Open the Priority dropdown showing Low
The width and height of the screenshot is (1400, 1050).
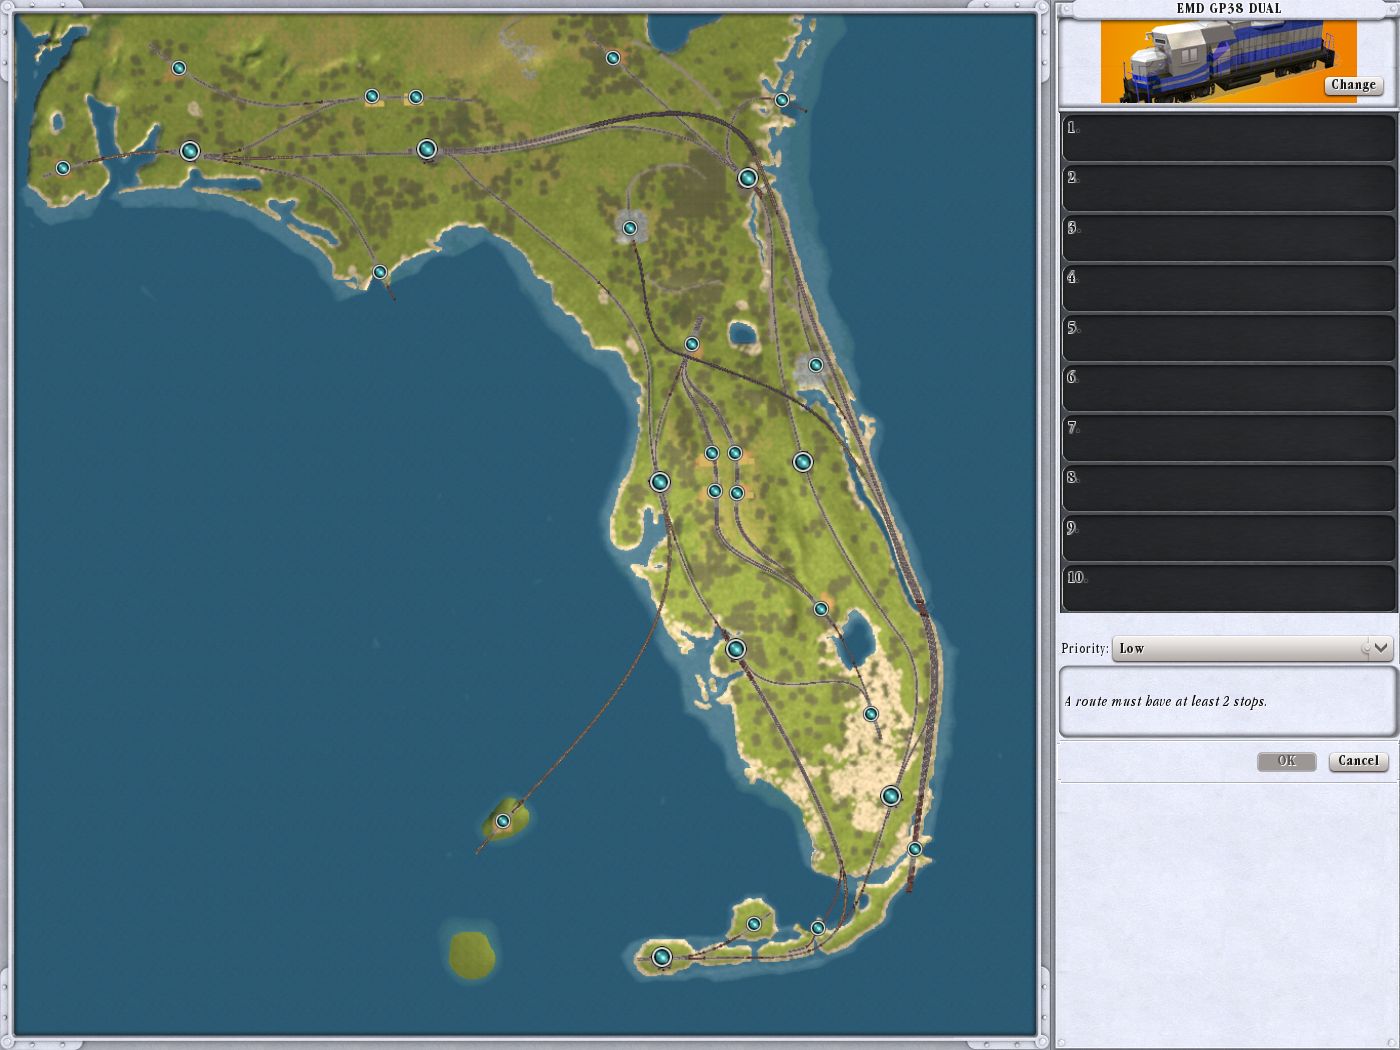click(1252, 648)
